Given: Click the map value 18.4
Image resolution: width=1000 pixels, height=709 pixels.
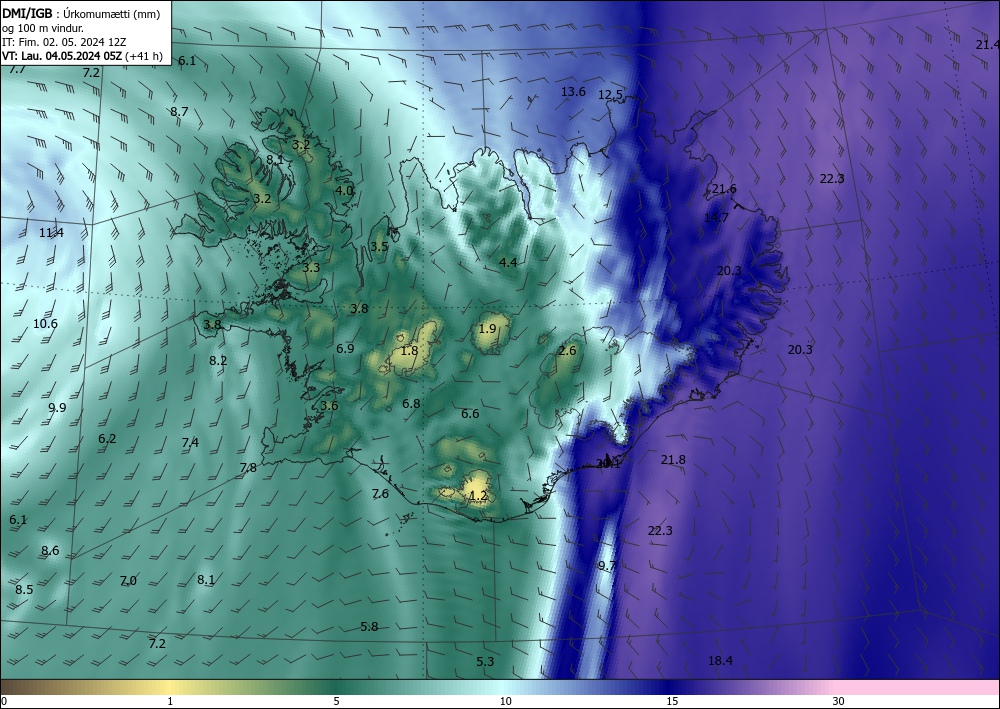Looking at the screenshot, I should [721, 661].
